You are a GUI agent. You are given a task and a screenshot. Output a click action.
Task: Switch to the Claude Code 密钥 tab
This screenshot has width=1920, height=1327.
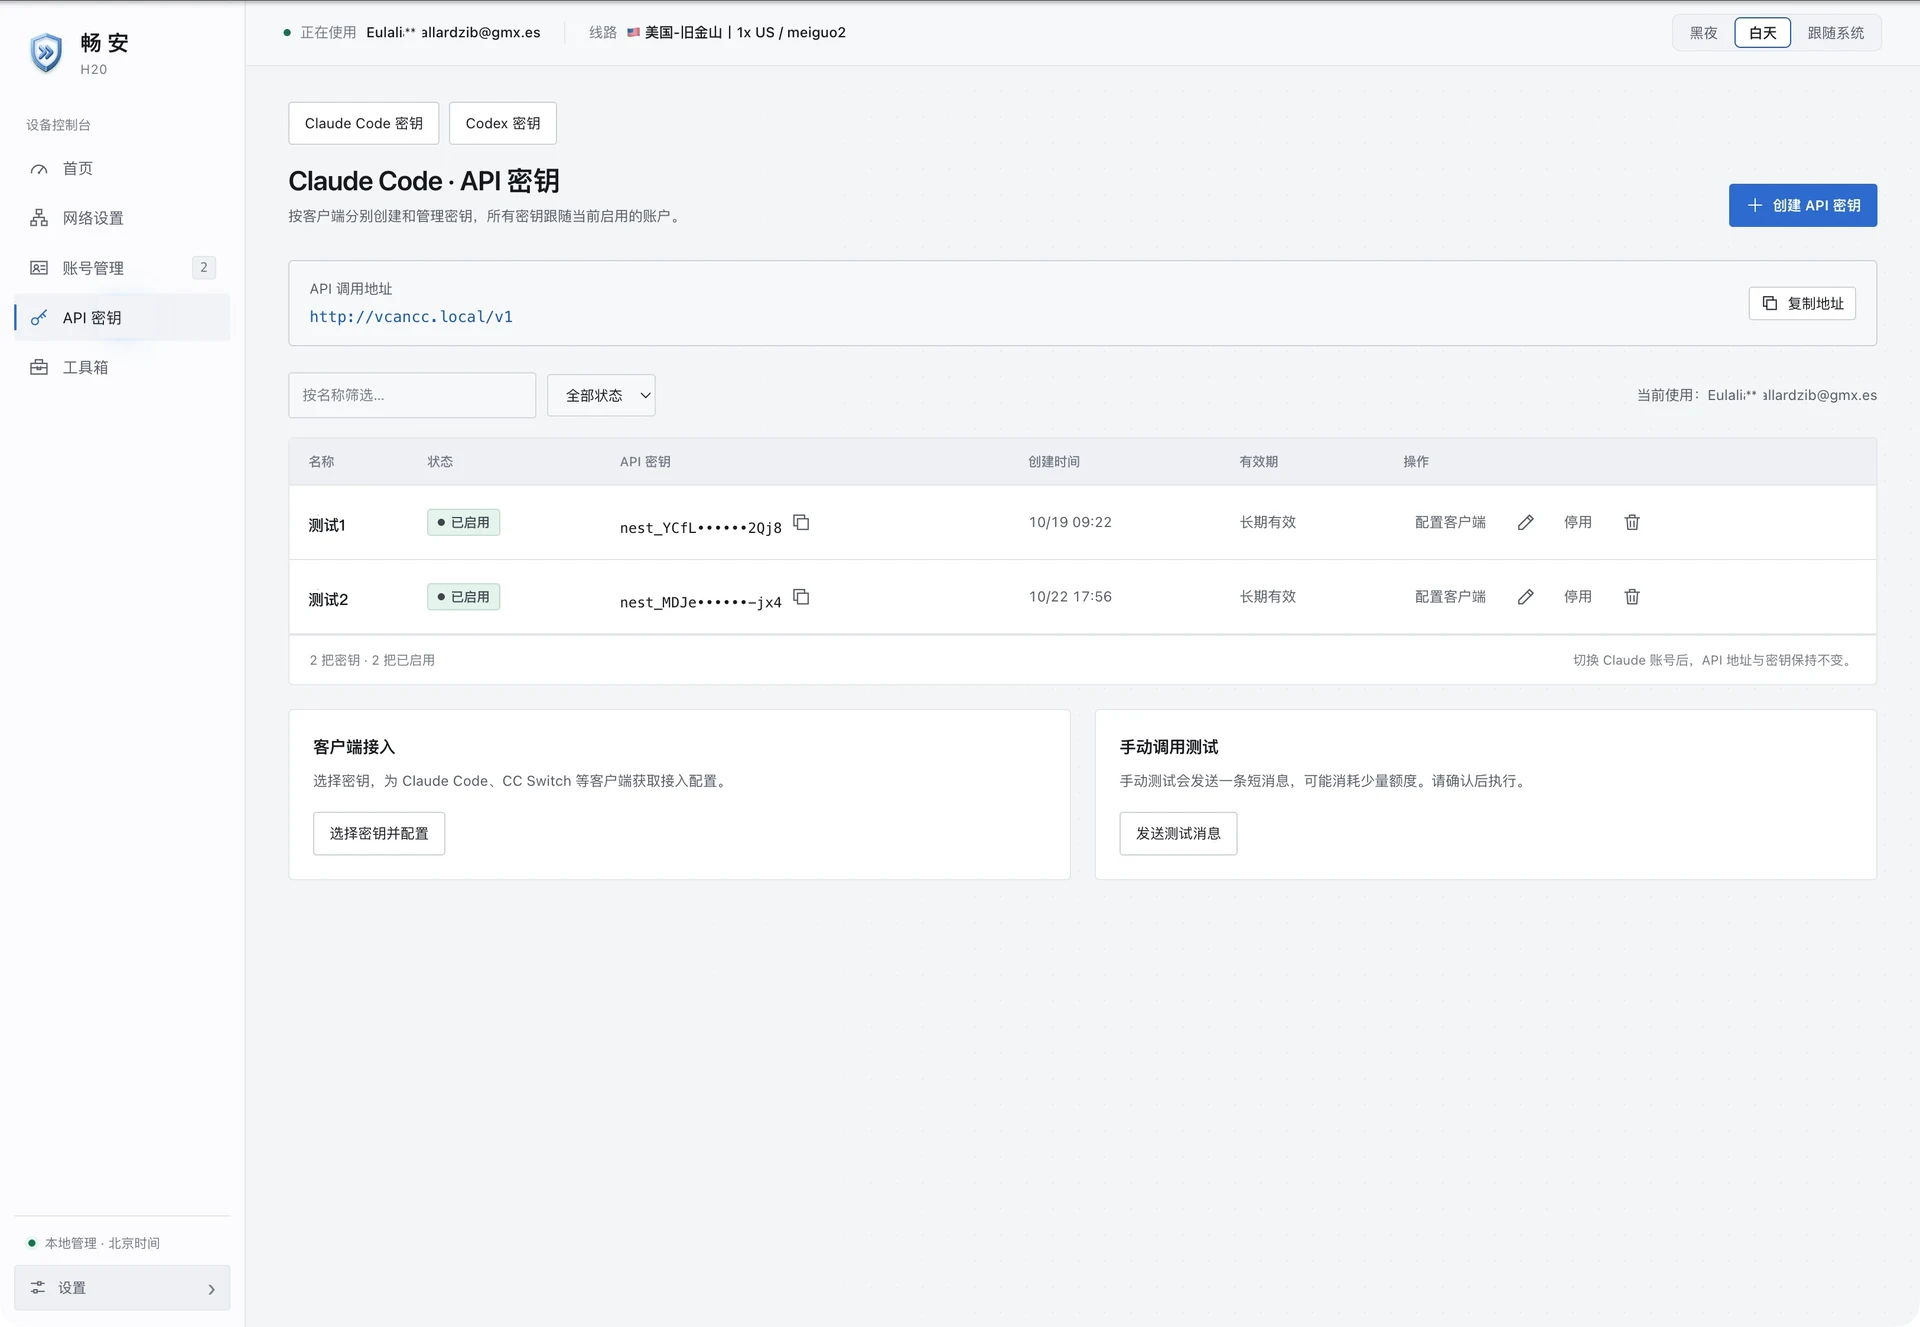click(x=364, y=123)
